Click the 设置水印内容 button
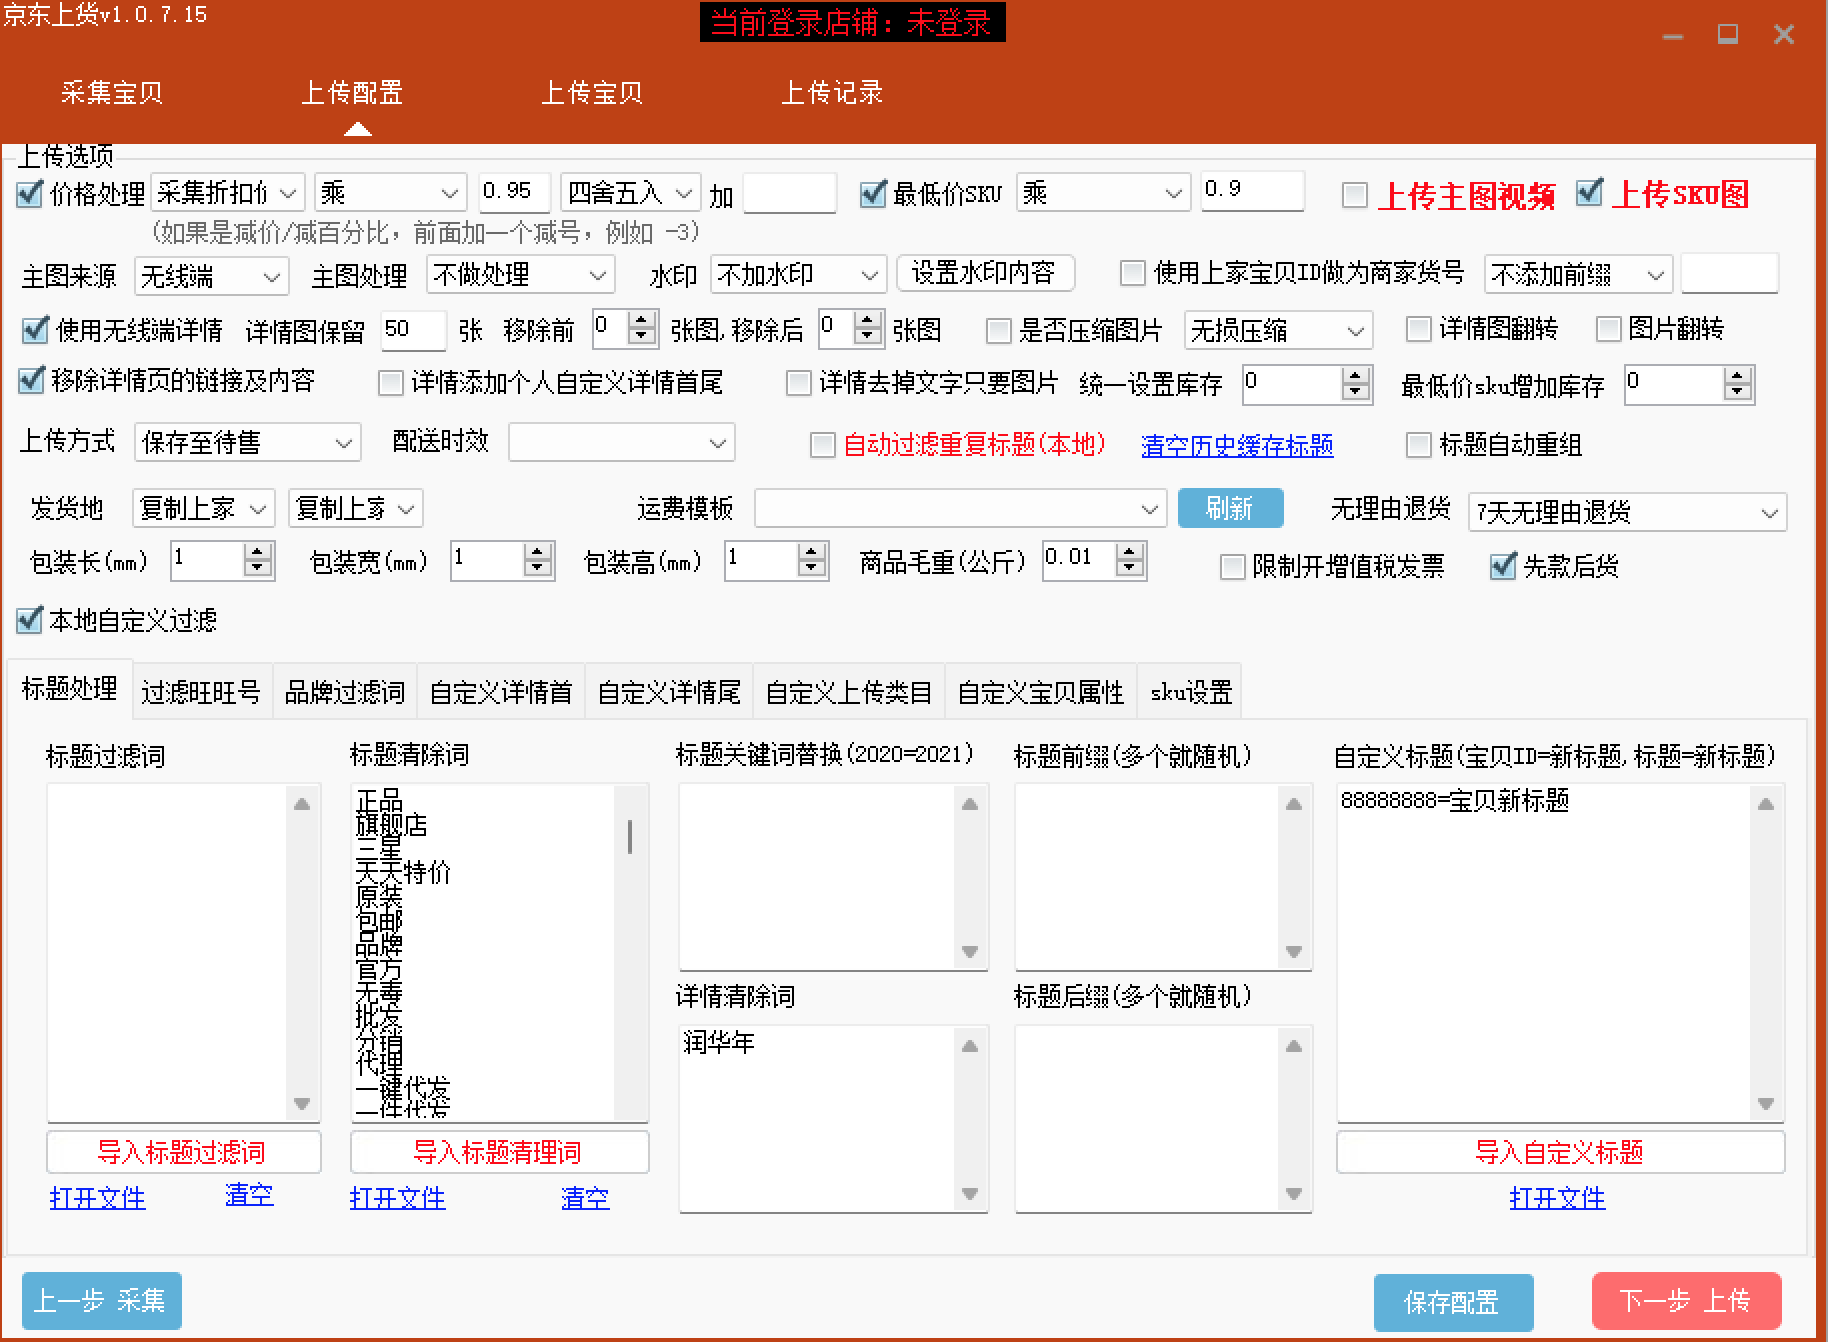This screenshot has width=1828, height=1342. [x=985, y=273]
